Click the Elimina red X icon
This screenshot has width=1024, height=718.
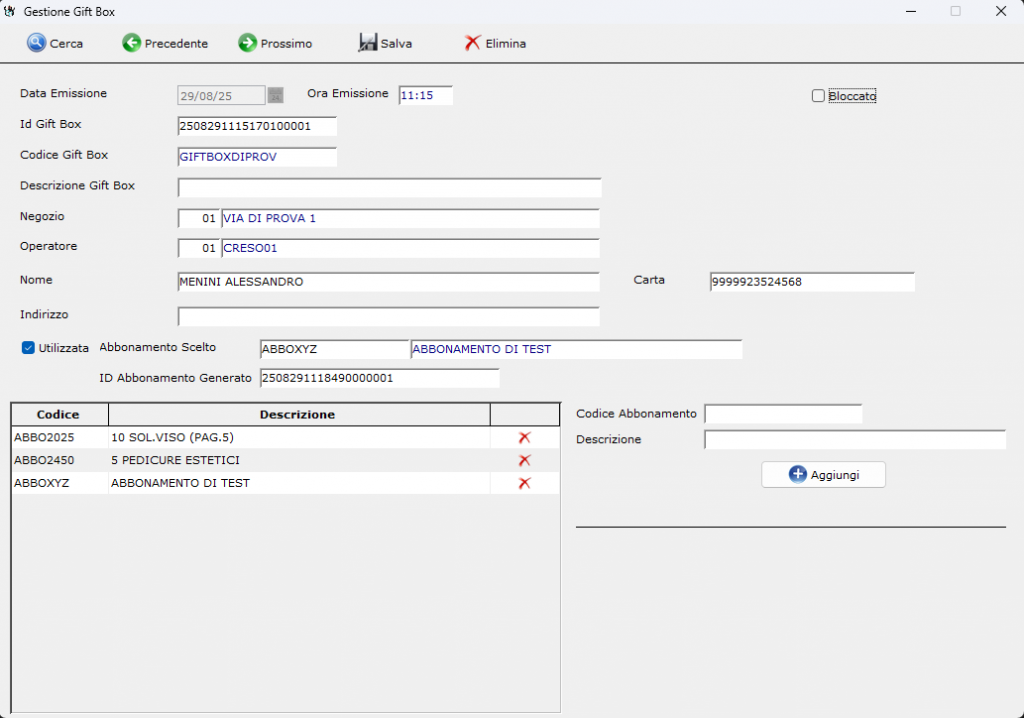[x=473, y=43]
